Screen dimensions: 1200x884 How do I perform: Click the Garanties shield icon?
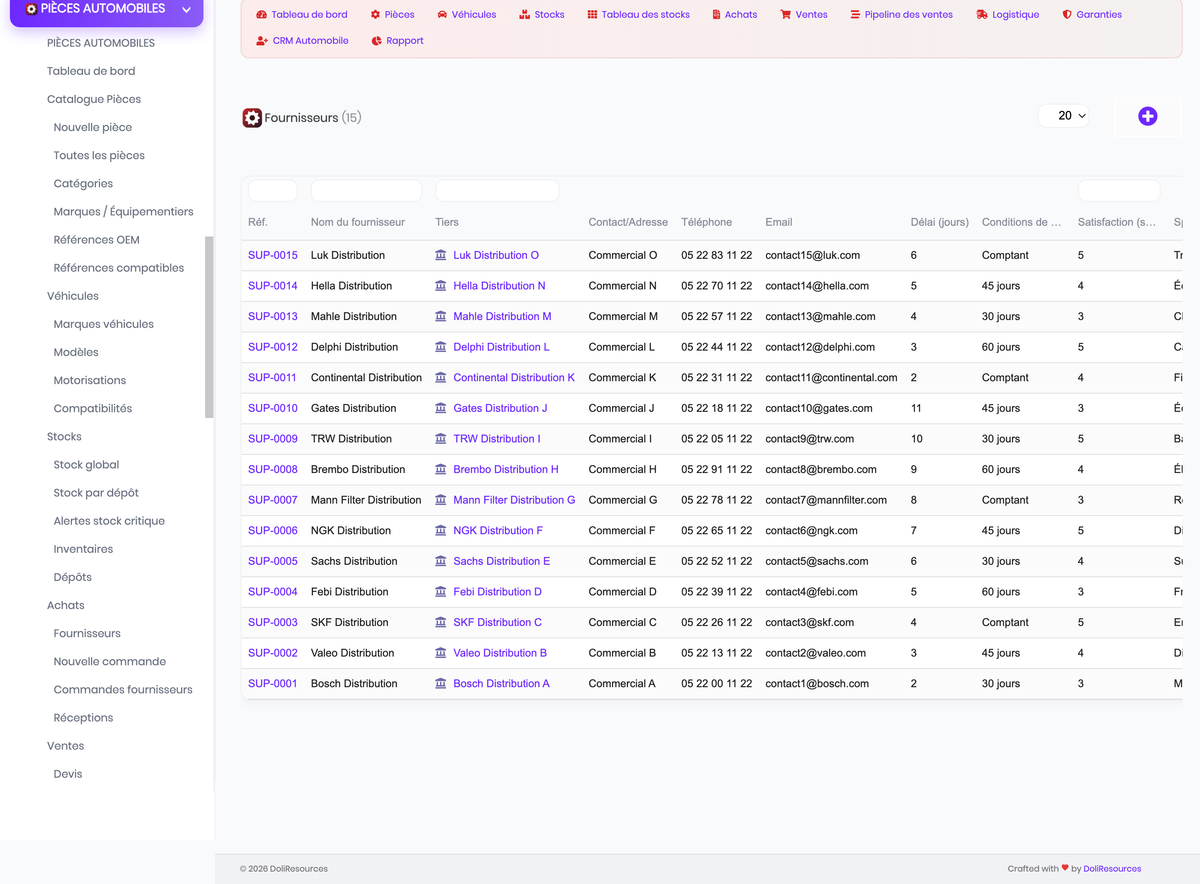click(1067, 15)
